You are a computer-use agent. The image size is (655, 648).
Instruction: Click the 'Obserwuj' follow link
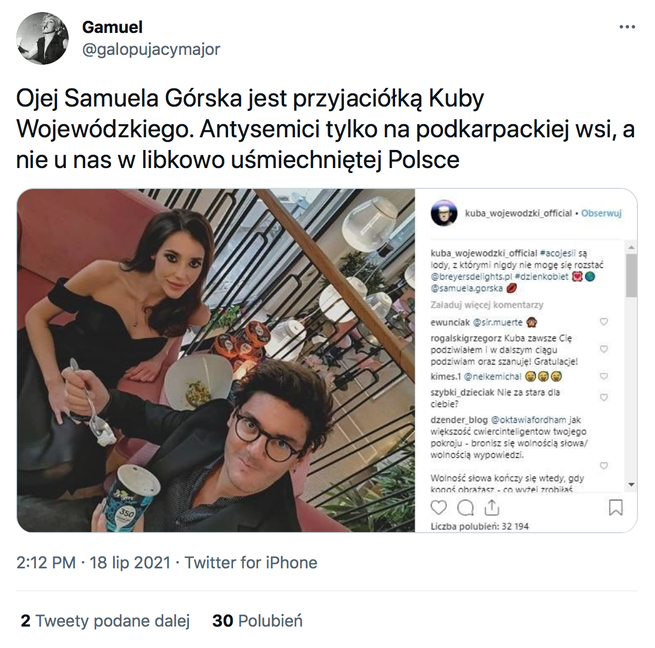601,213
